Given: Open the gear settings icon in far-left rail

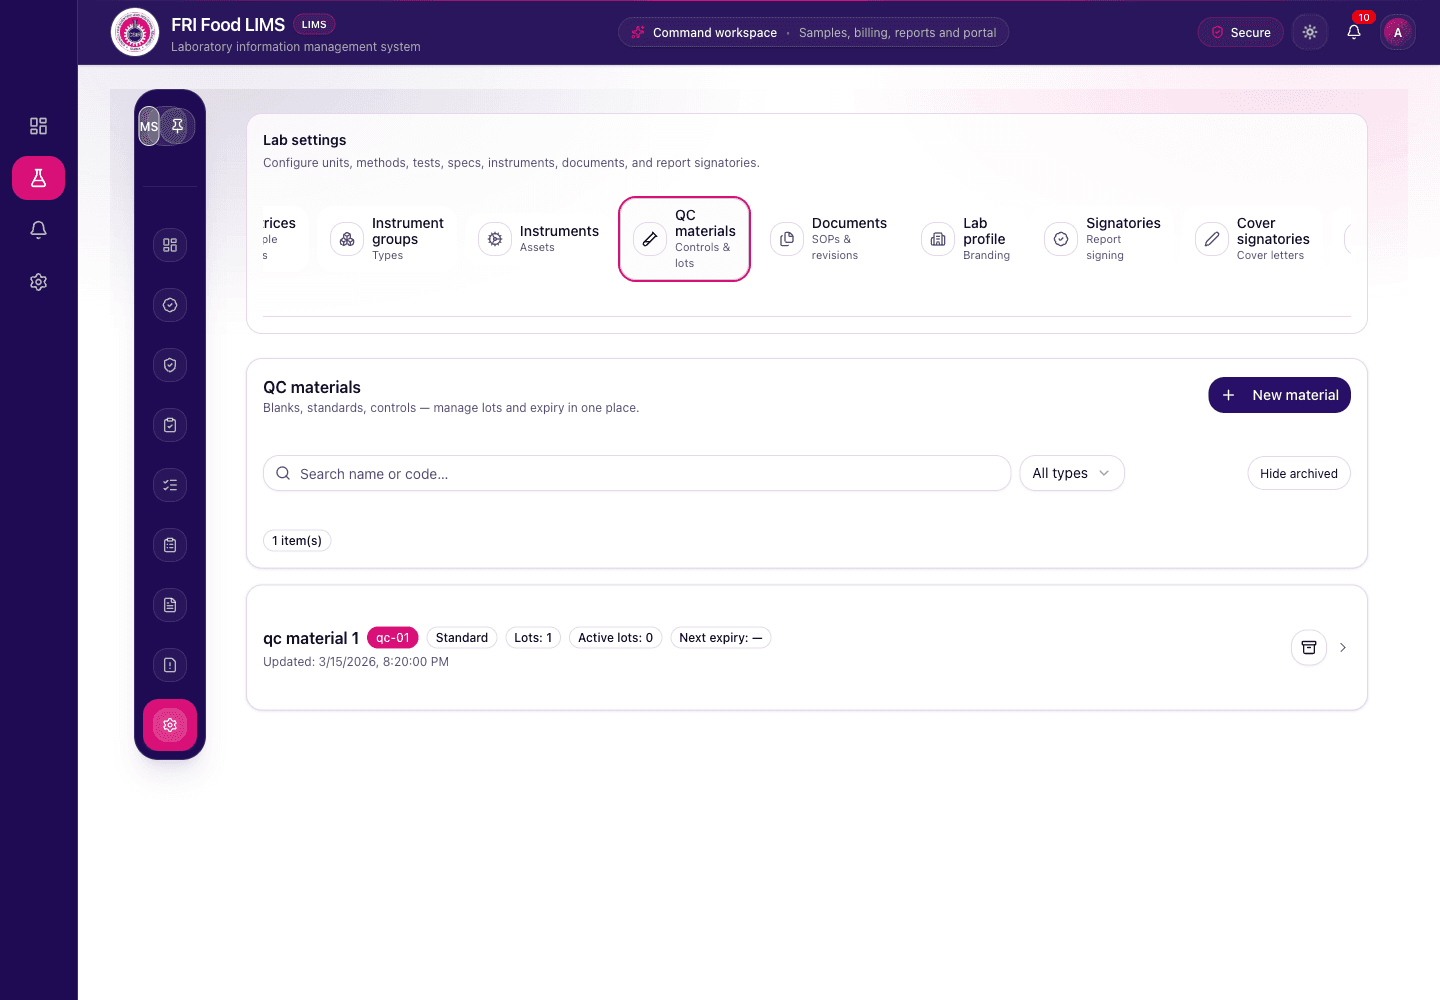Looking at the screenshot, I should (x=38, y=282).
